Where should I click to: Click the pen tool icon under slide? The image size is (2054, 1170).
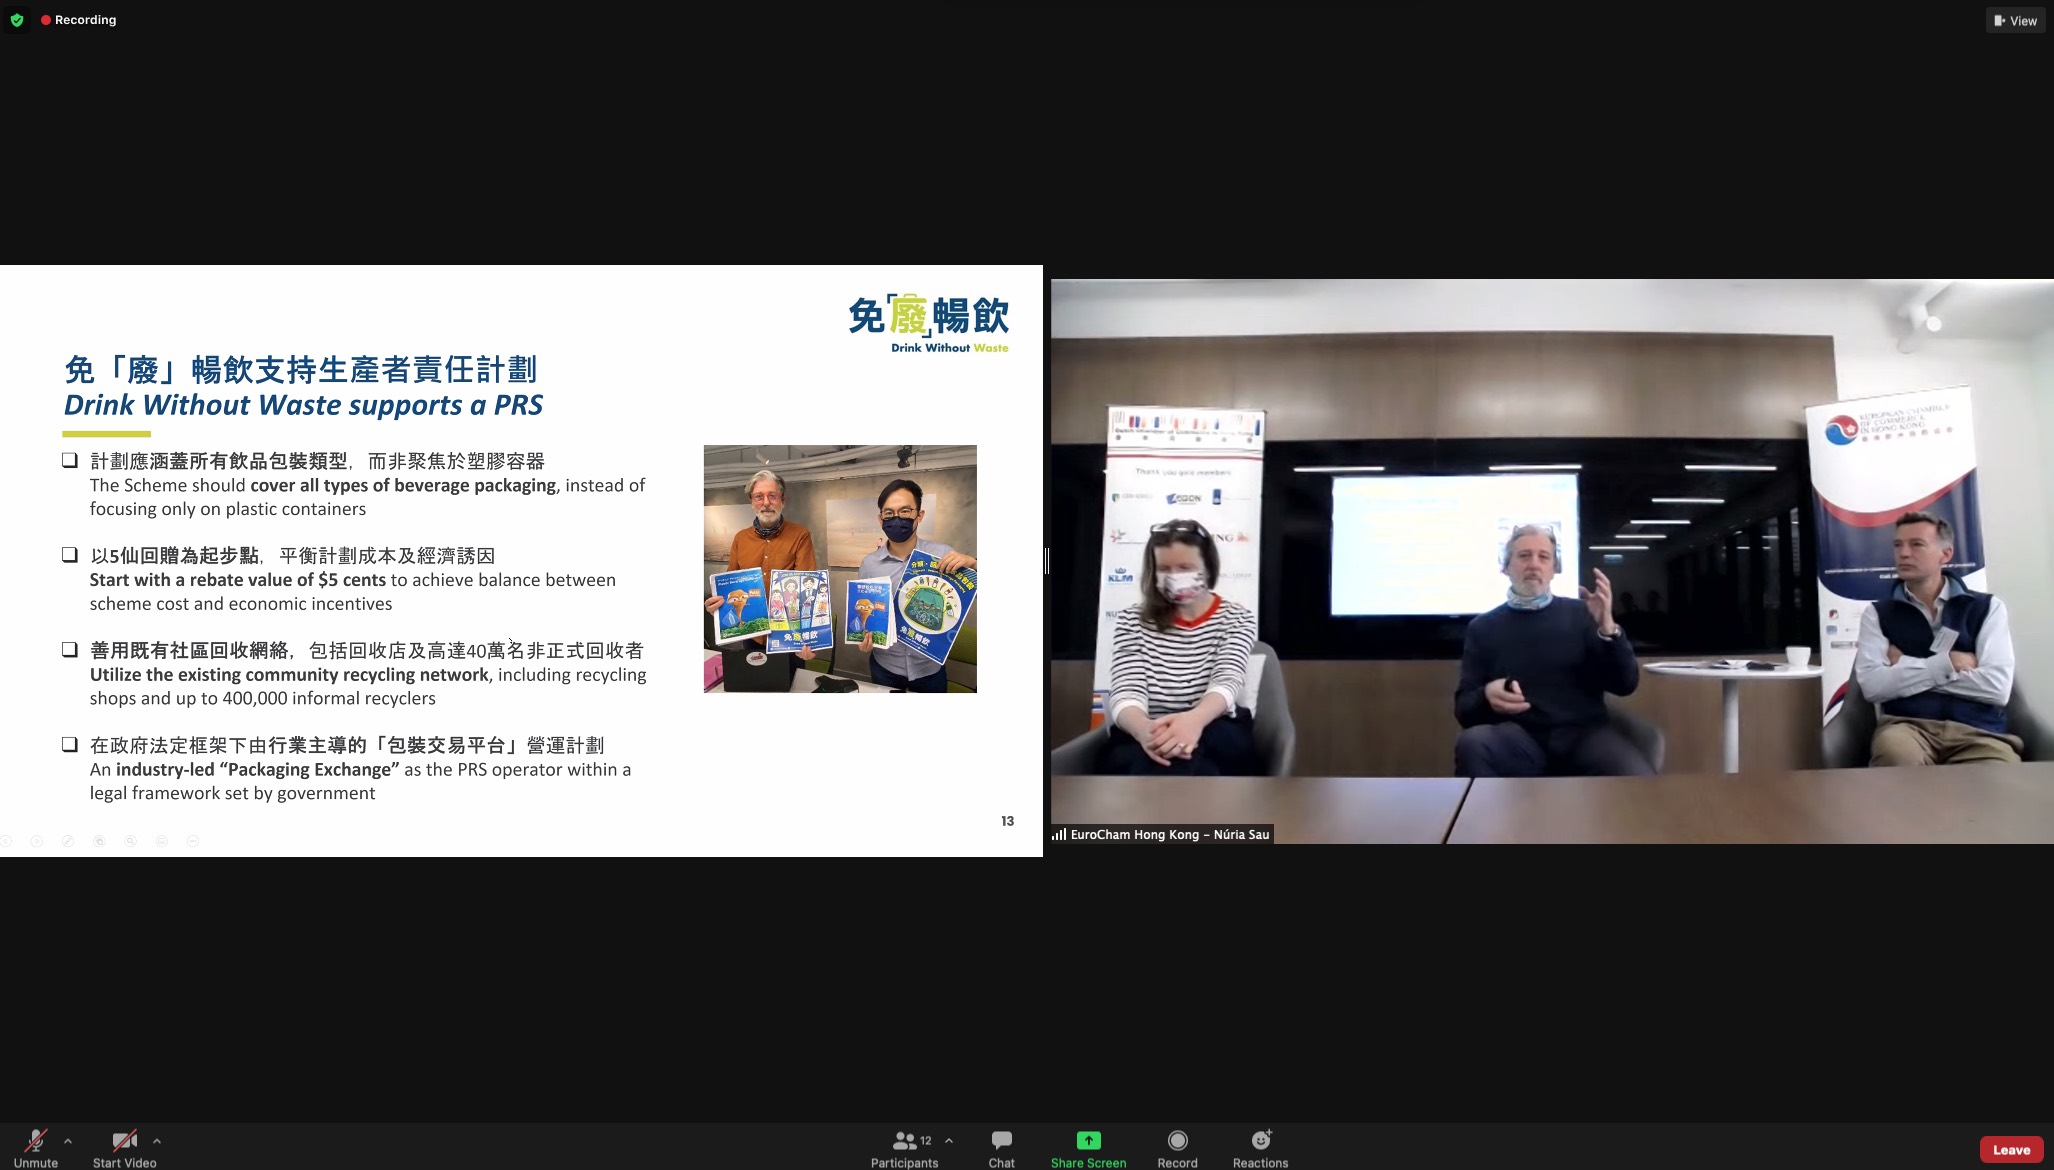[x=68, y=841]
